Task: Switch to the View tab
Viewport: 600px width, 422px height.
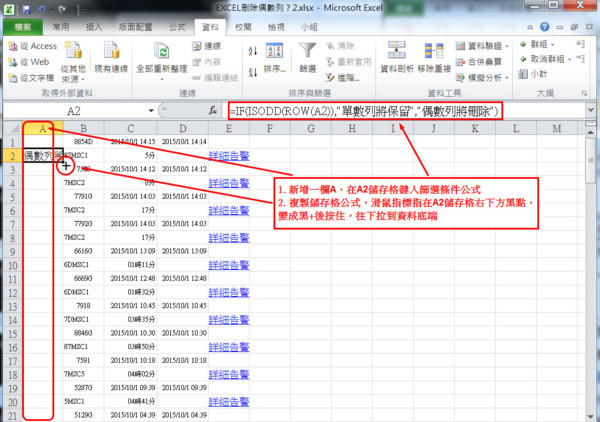Action: point(276,27)
